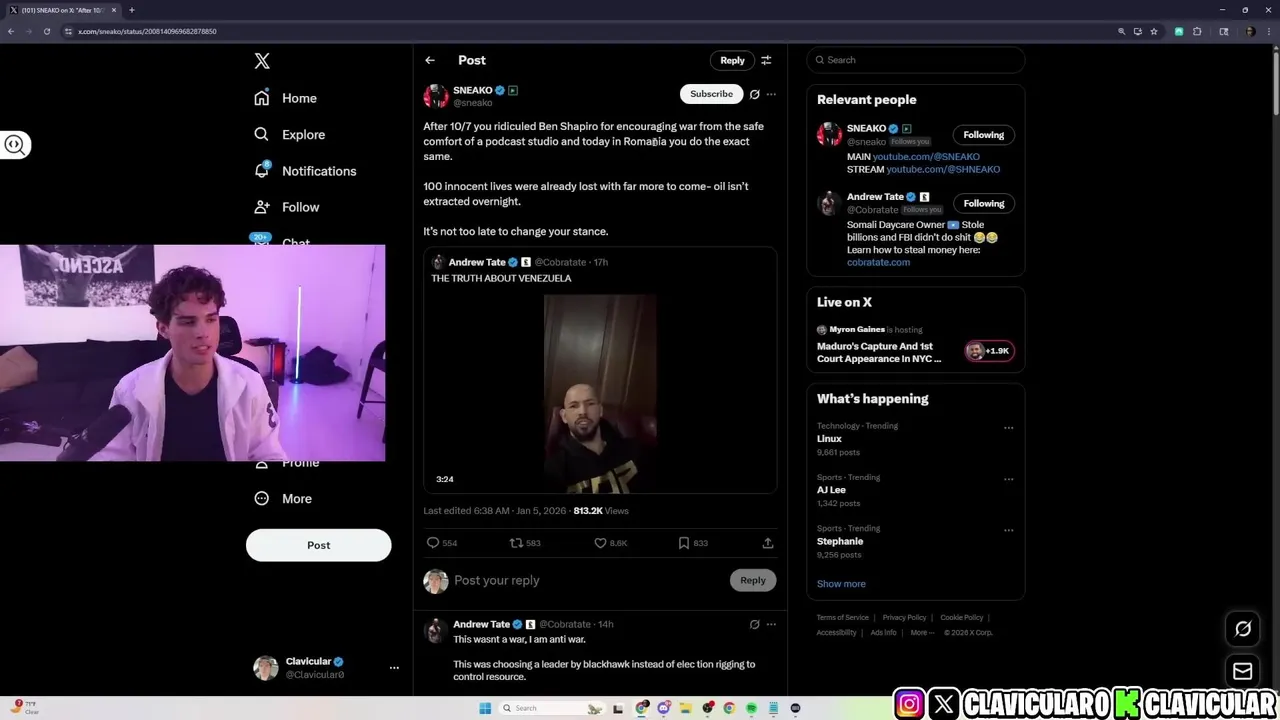
Task: Open the Linux trending topic
Action: (829, 439)
